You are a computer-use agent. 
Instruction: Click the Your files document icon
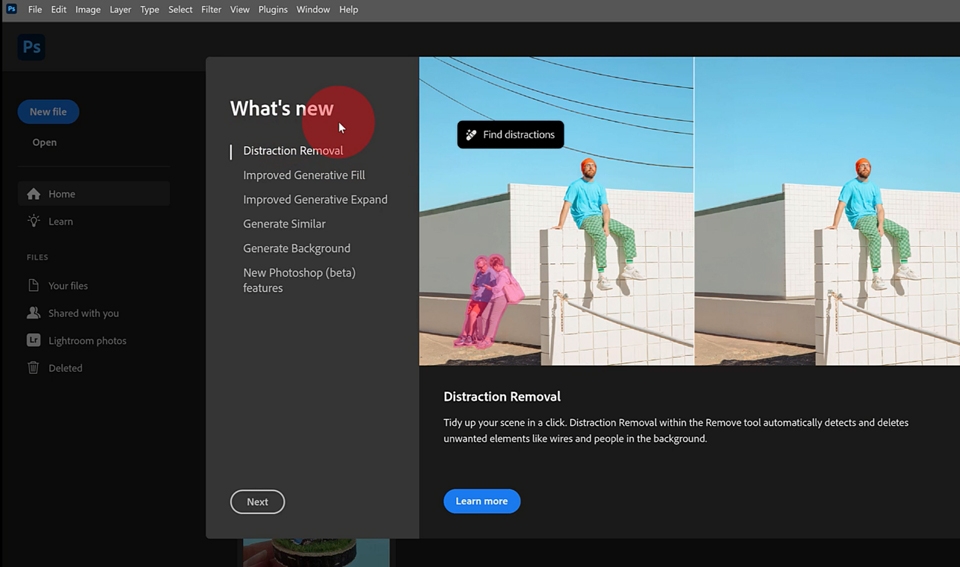(34, 285)
